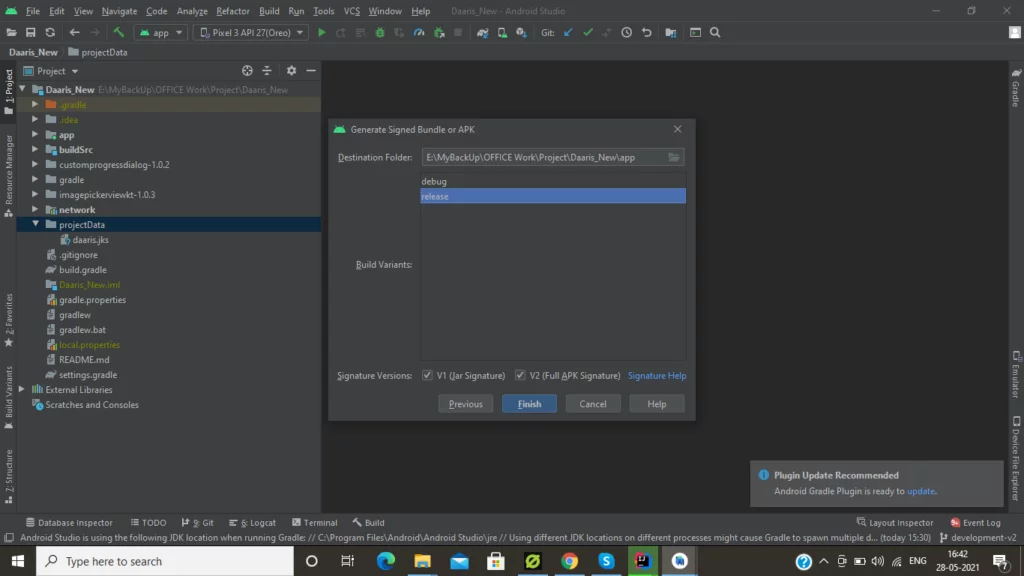1024x576 pixels.
Task: Open the SDK Manager toolbar icon
Action: point(520,32)
